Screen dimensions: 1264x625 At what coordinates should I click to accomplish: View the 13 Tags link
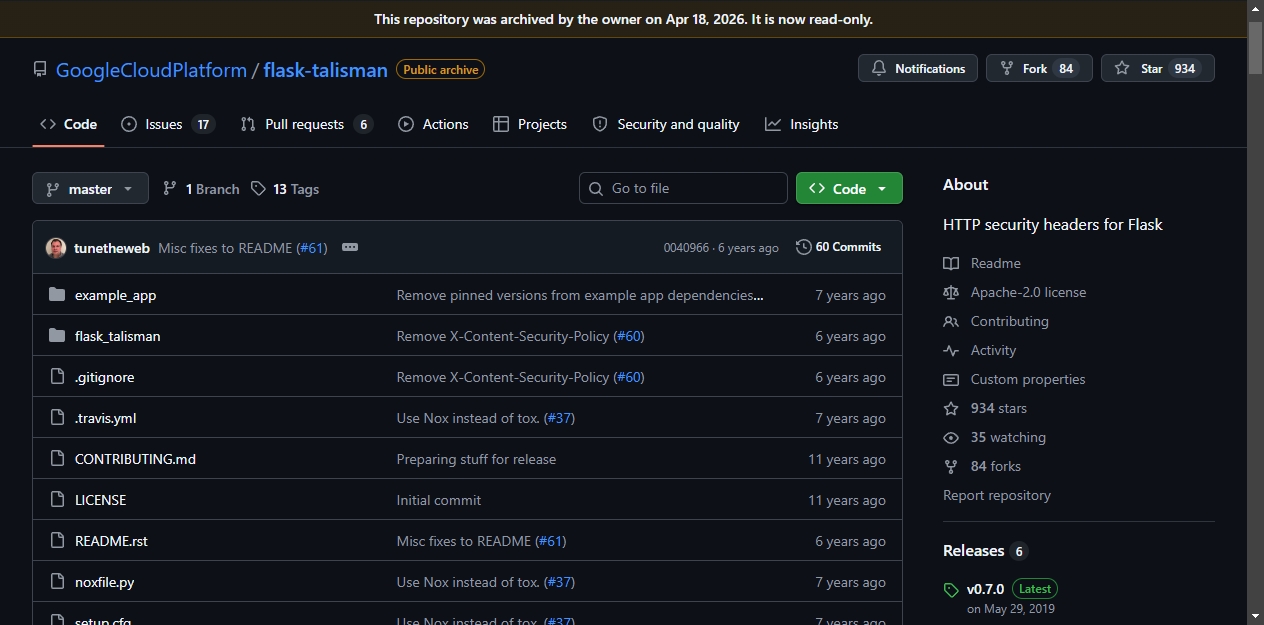click(285, 189)
